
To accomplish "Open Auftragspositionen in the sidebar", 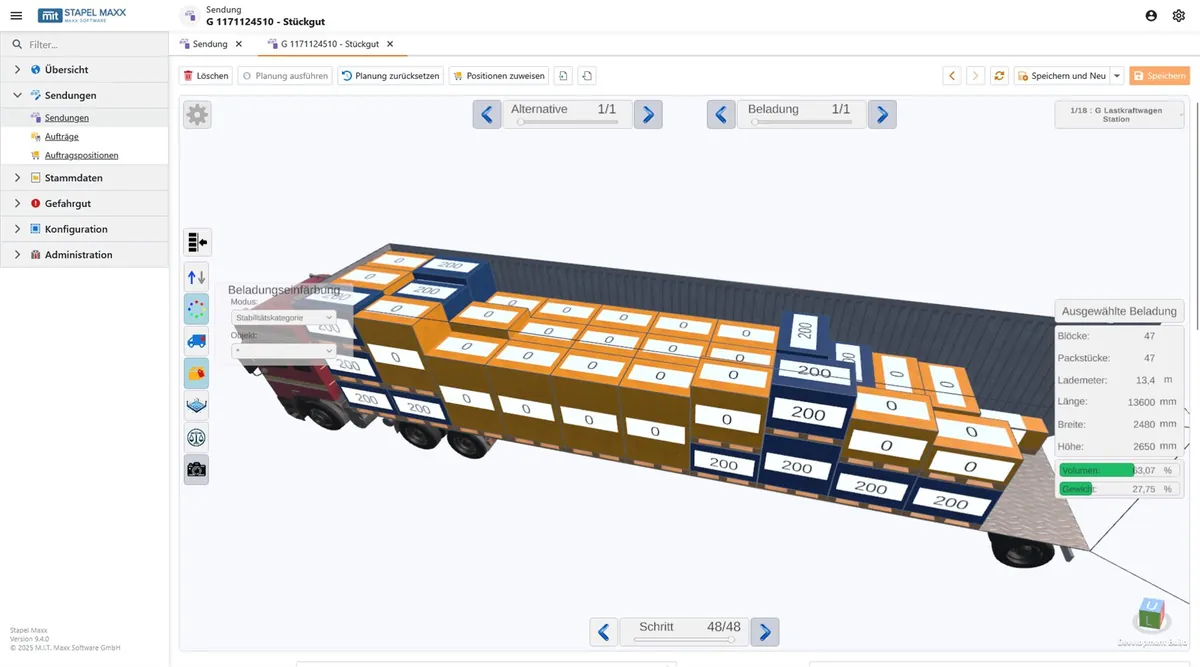I will (x=82, y=156).
